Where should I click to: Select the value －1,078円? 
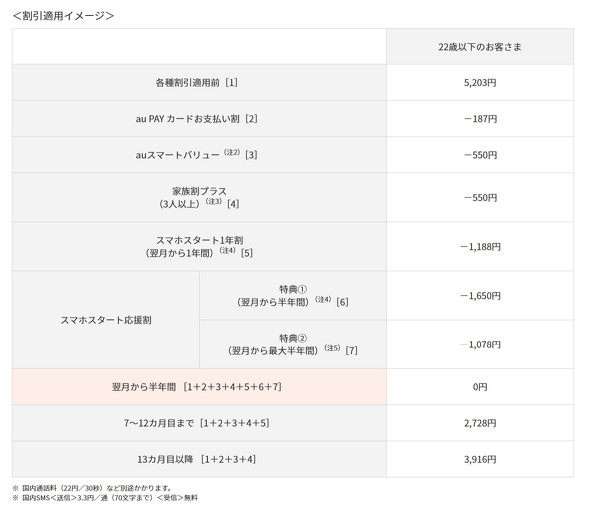[480, 344]
